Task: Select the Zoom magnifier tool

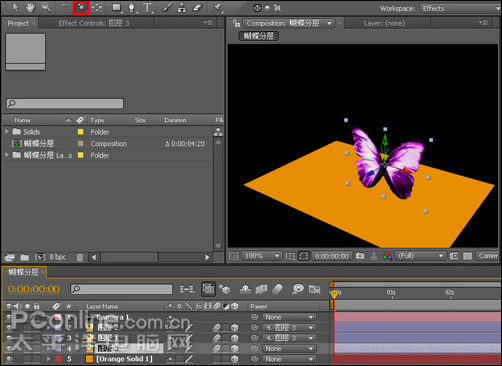Action: point(46,8)
